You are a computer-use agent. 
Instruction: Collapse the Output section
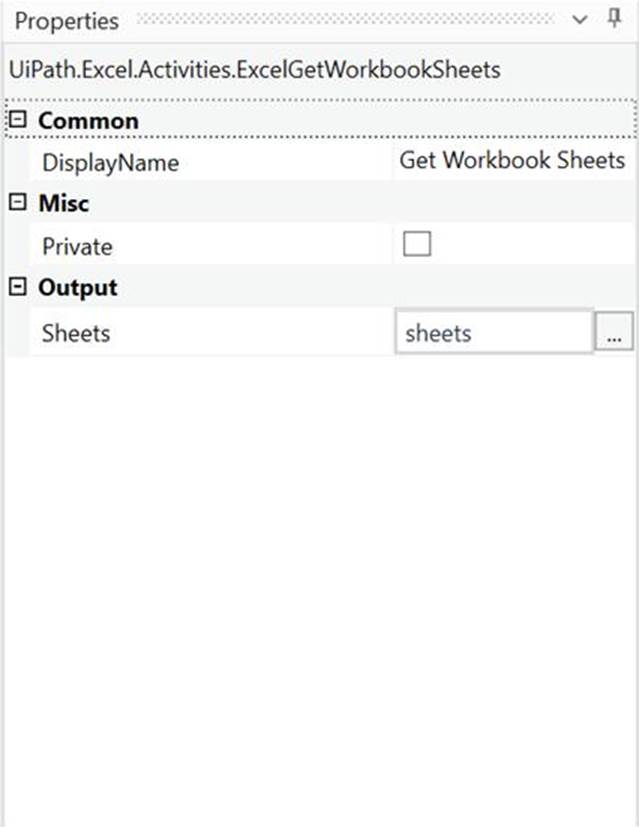16,288
